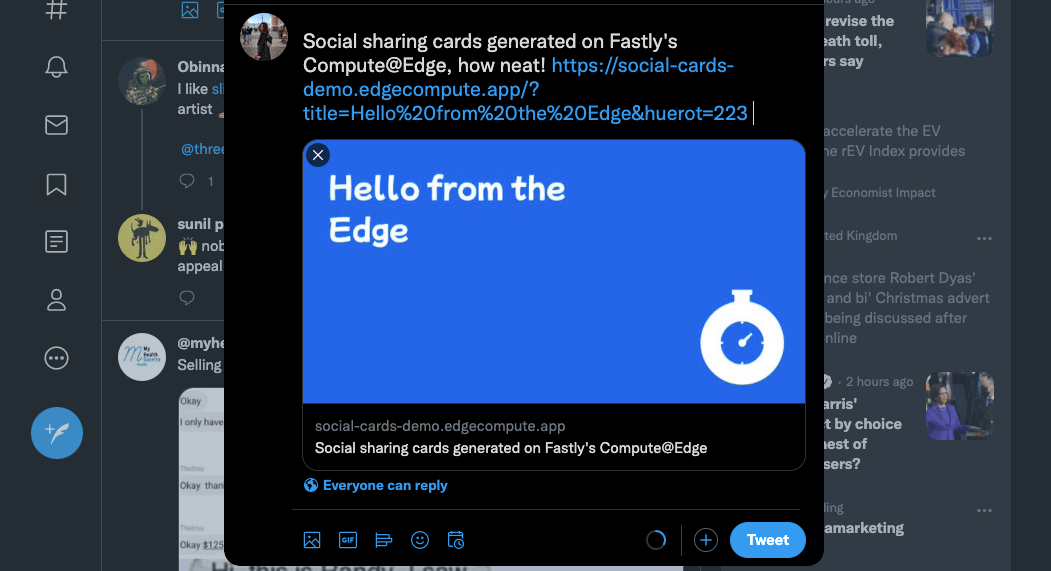The image size is (1051, 571).
Task: Open Lists icon in sidebar
Action: click(x=57, y=241)
